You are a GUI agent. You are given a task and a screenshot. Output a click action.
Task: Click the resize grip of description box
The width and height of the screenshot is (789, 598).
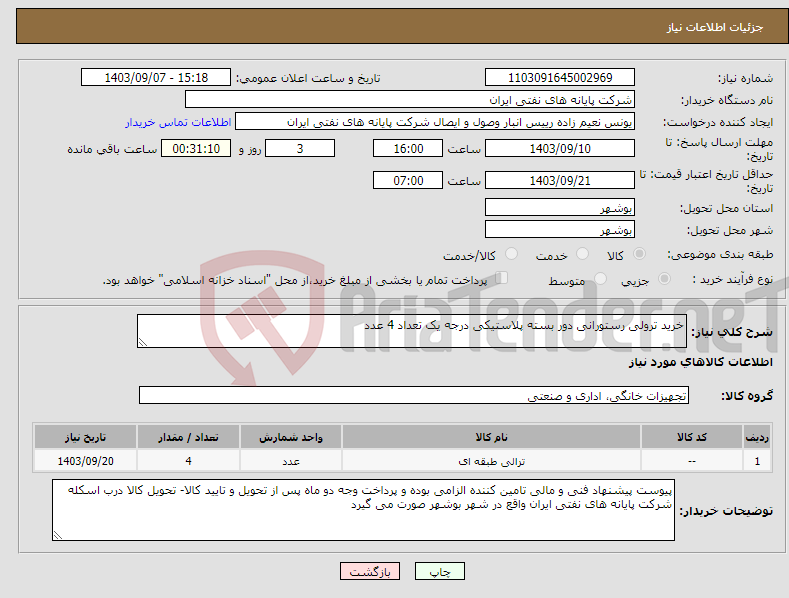coord(143,342)
